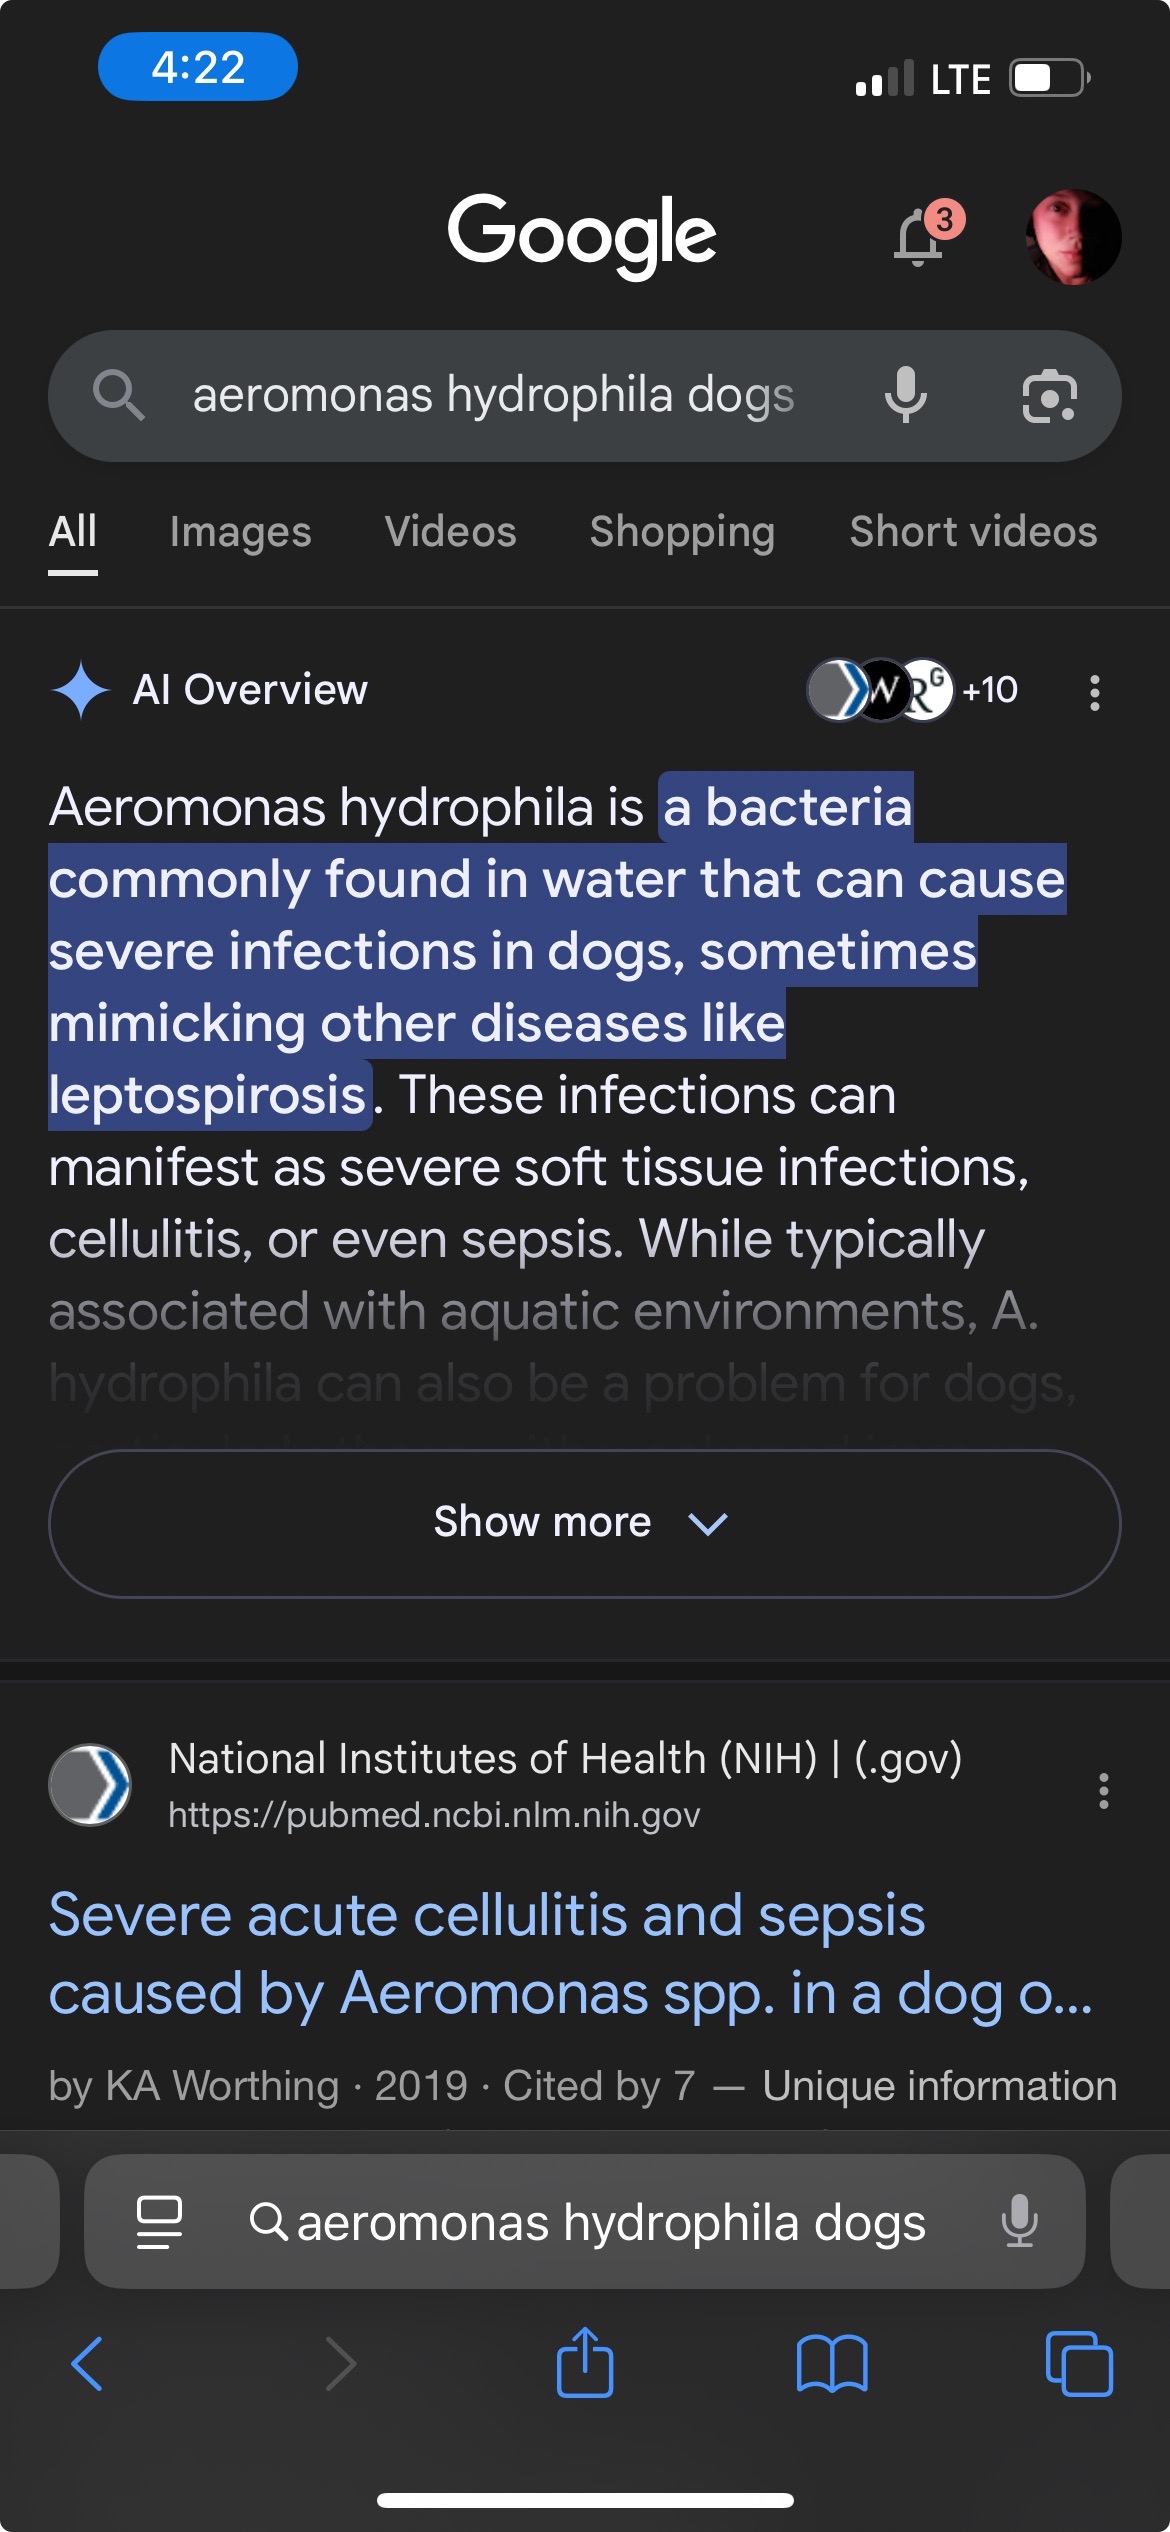Start voice search in Google search bar
The image size is (1170, 2532).
pos(906,395)
